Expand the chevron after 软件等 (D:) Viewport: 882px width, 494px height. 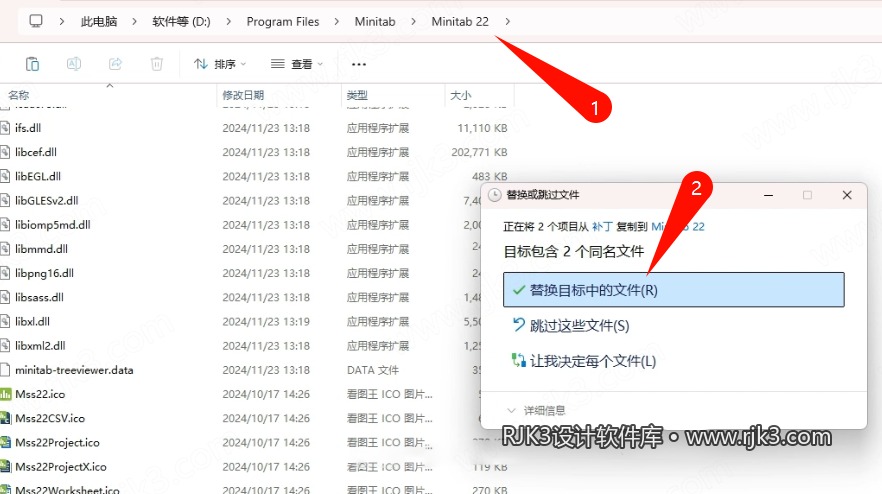pos(228,21)
